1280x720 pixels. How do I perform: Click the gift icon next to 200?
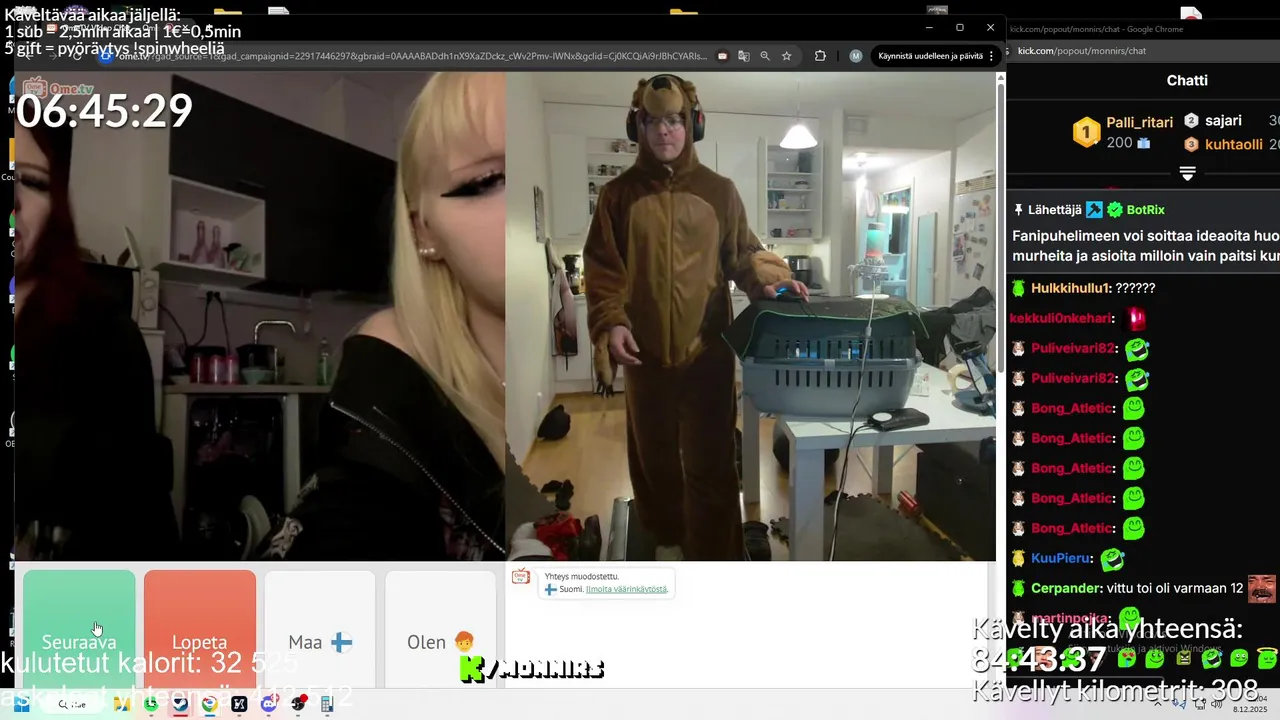click(1144, 143)
